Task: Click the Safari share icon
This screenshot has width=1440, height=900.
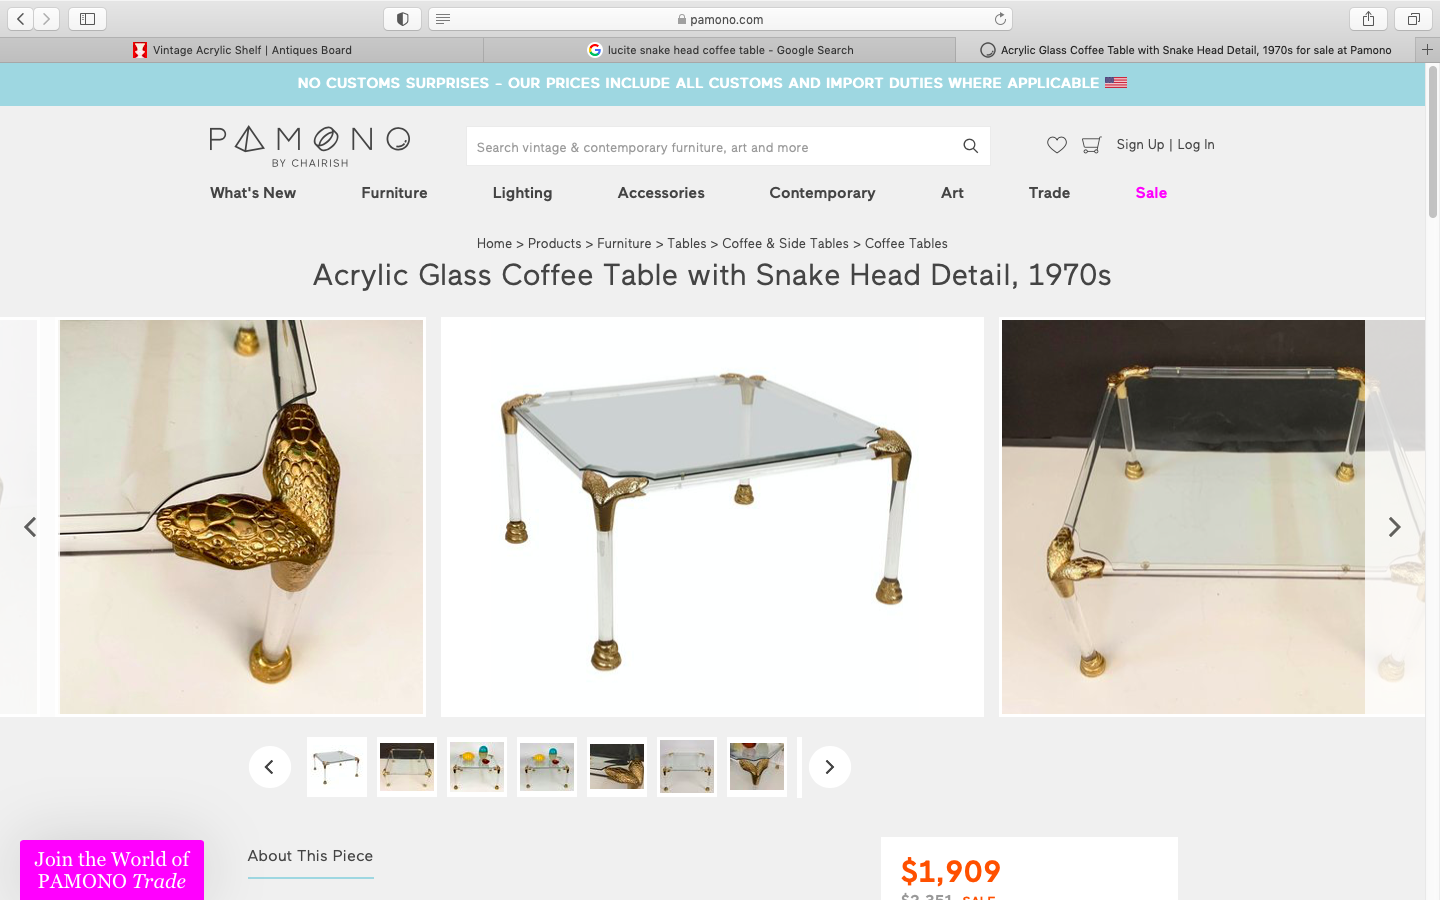Action: [x=1368, y=19]
